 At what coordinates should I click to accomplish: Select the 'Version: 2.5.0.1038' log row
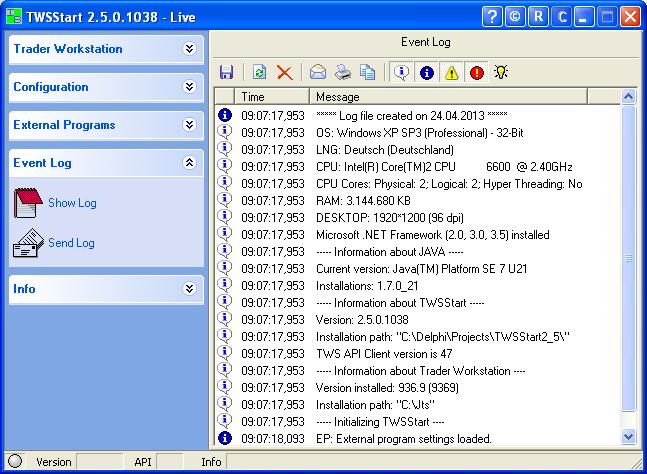(x=417, y=320)
